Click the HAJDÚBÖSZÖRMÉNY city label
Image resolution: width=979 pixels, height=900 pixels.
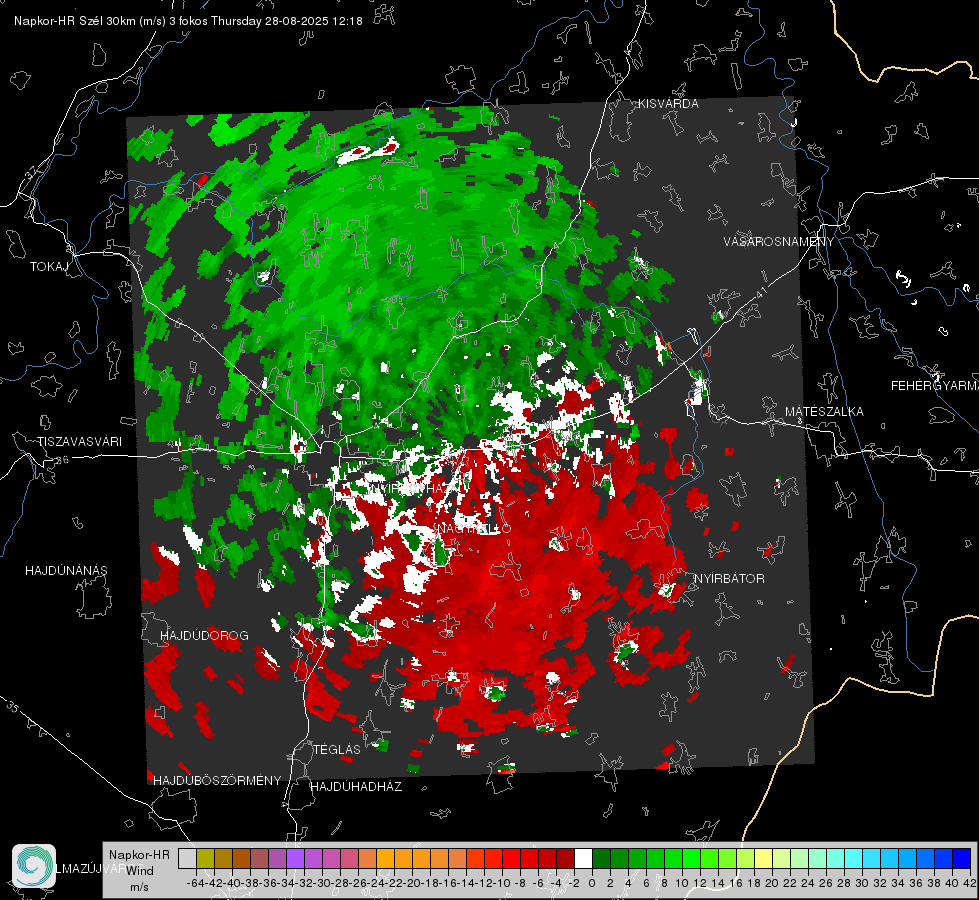pos(217,781)
